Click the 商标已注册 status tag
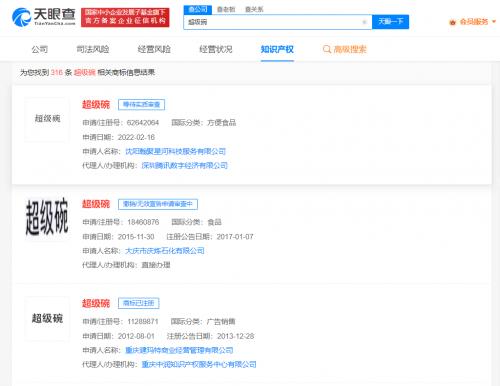The width and height of the screenshot is (500, 386). point(139,303)
